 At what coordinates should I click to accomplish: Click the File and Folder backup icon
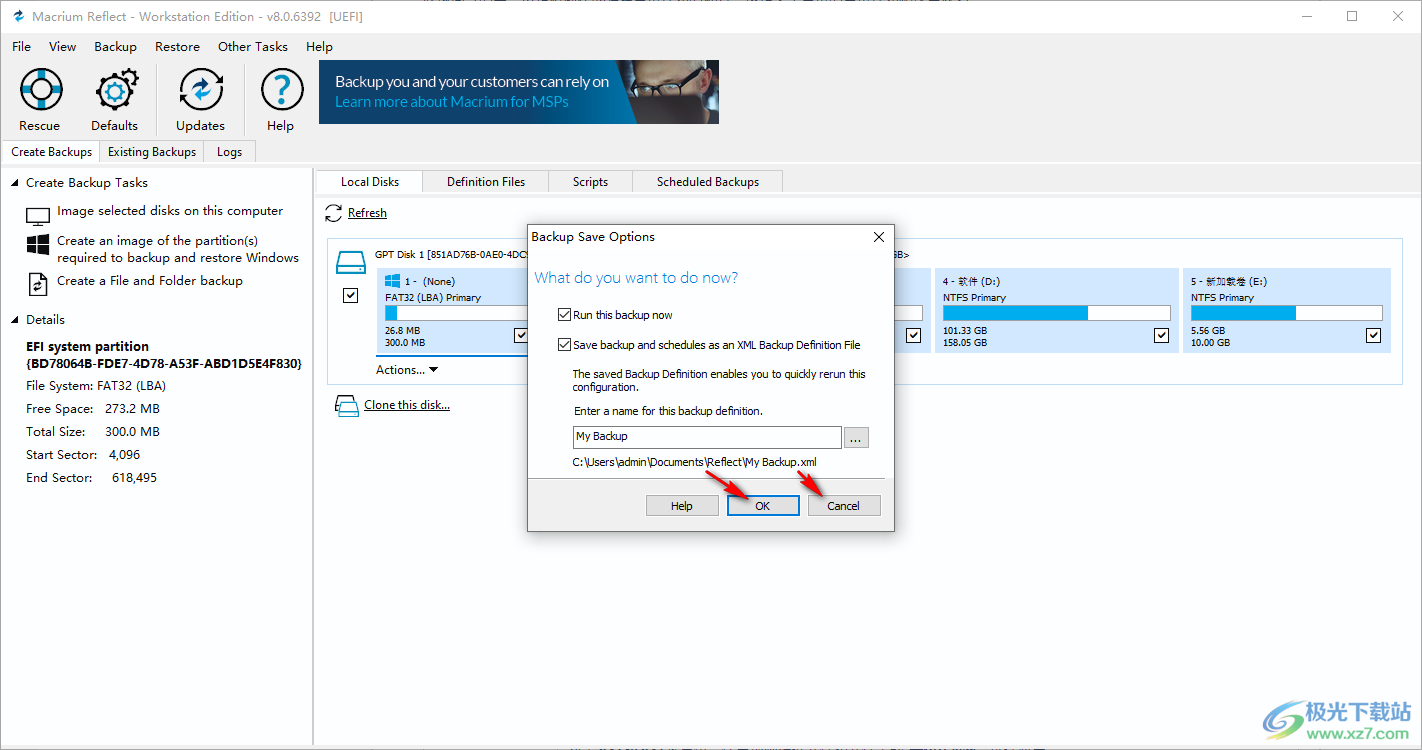(x=38, y=284)
